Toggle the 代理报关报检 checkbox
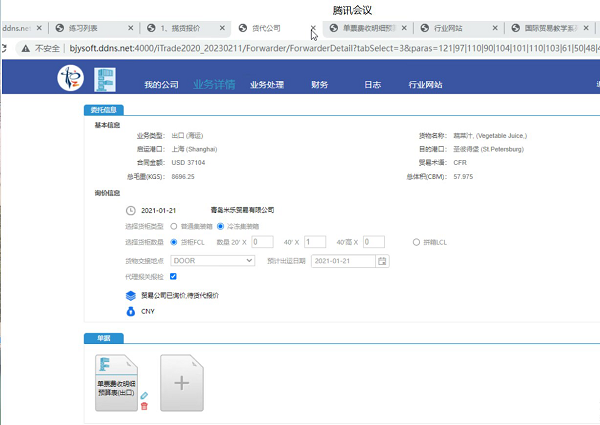This screenshot has width=600, height=425. 174,276
